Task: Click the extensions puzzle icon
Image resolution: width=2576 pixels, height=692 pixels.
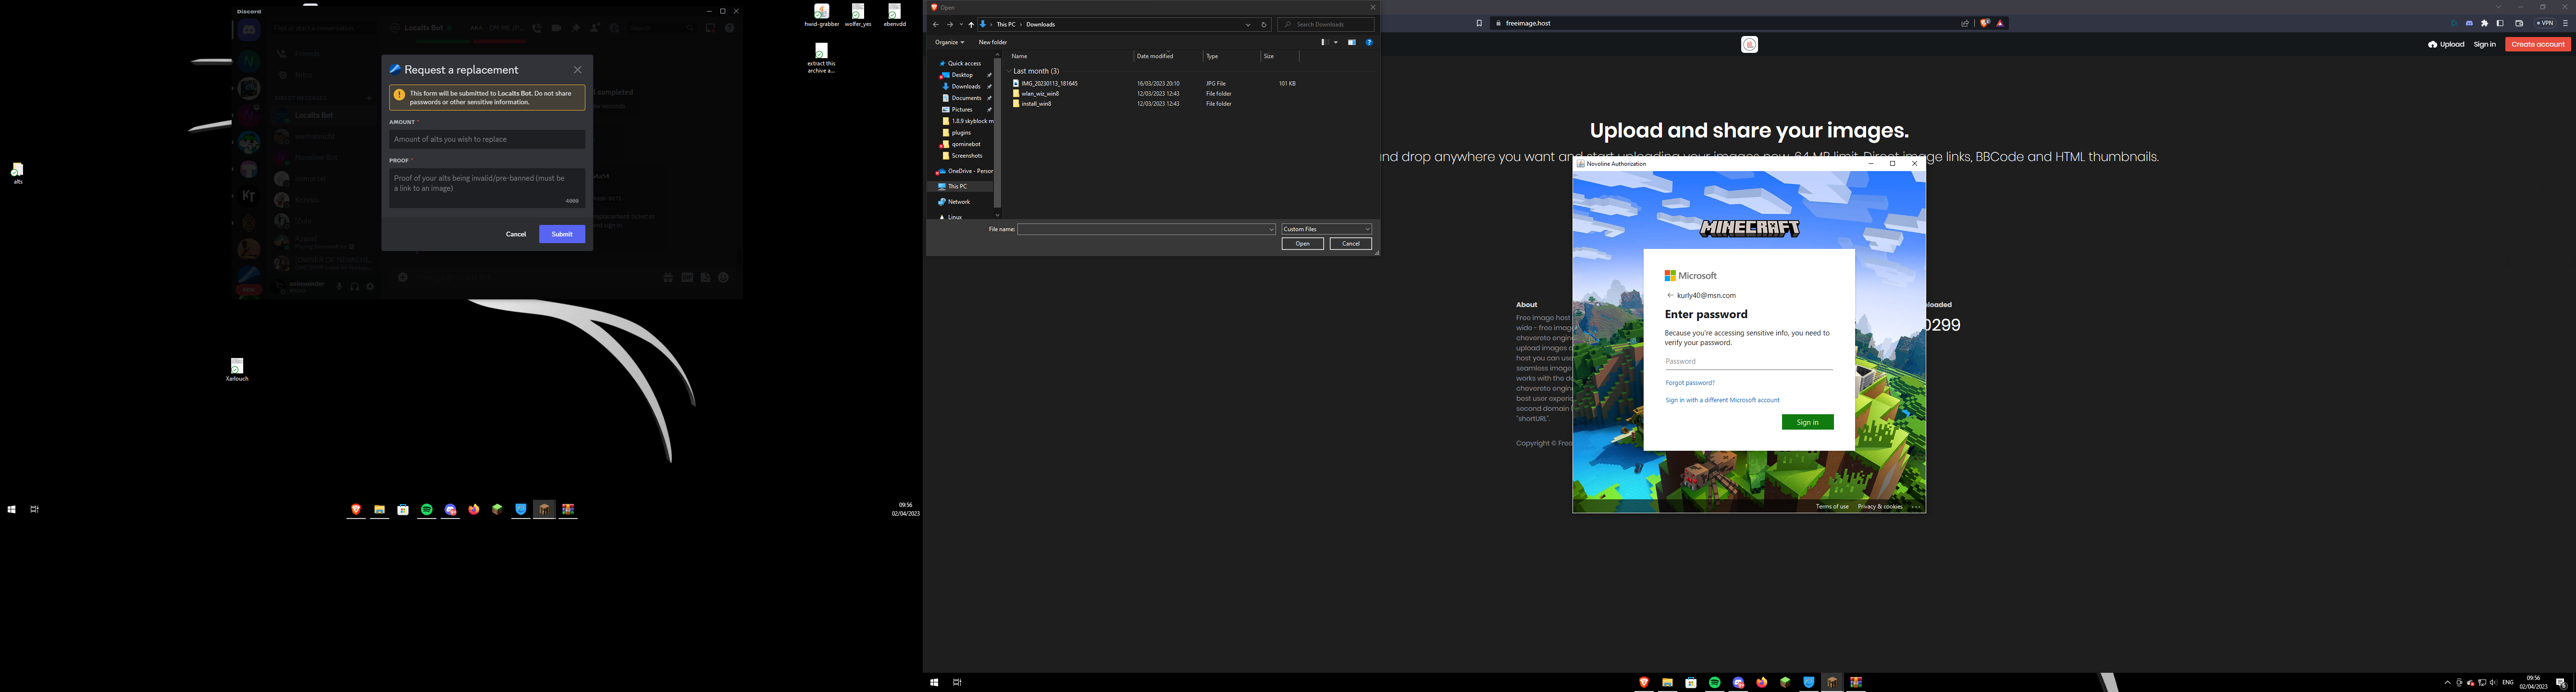Action: point(2485,23)
